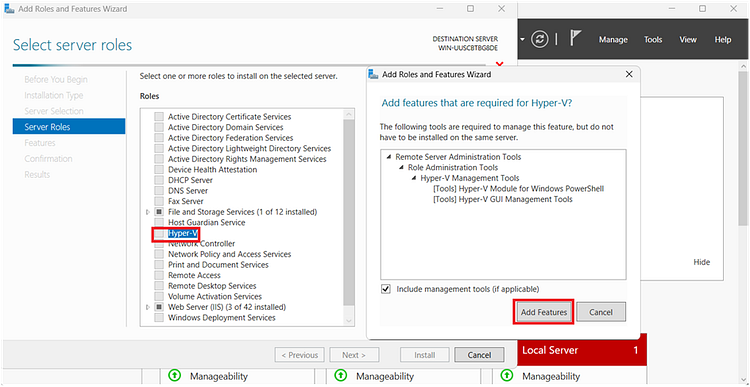Open the Help menu in Server Manager
The image size is (750, 387).
click(x=723, y=40)
